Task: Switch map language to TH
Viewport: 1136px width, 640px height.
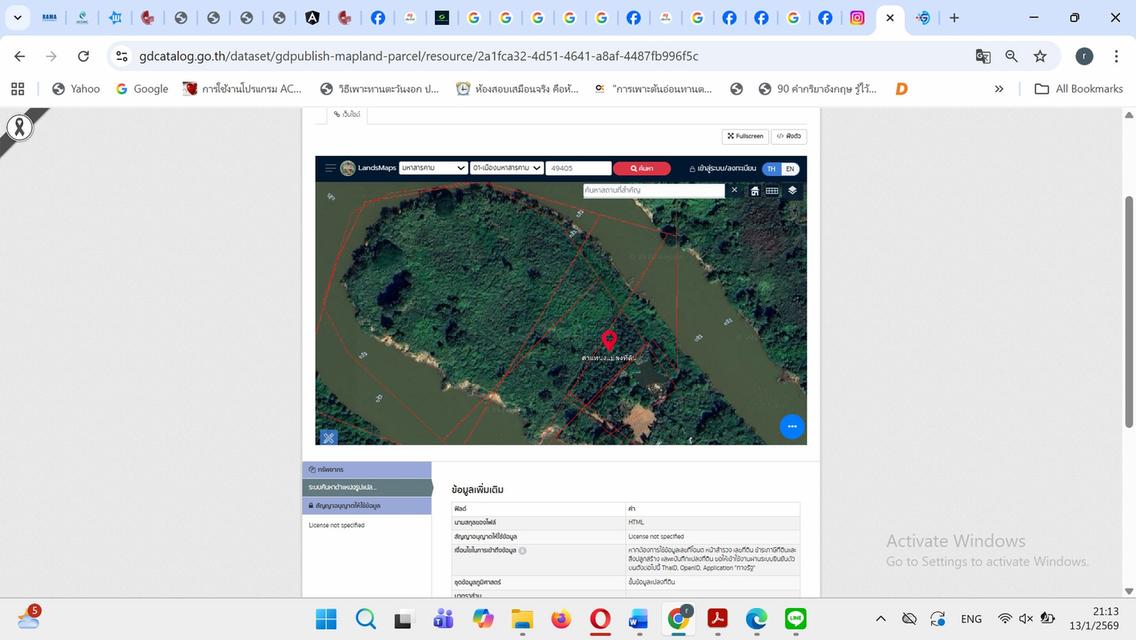Action: pyautogui.click(x=771, y=169)
